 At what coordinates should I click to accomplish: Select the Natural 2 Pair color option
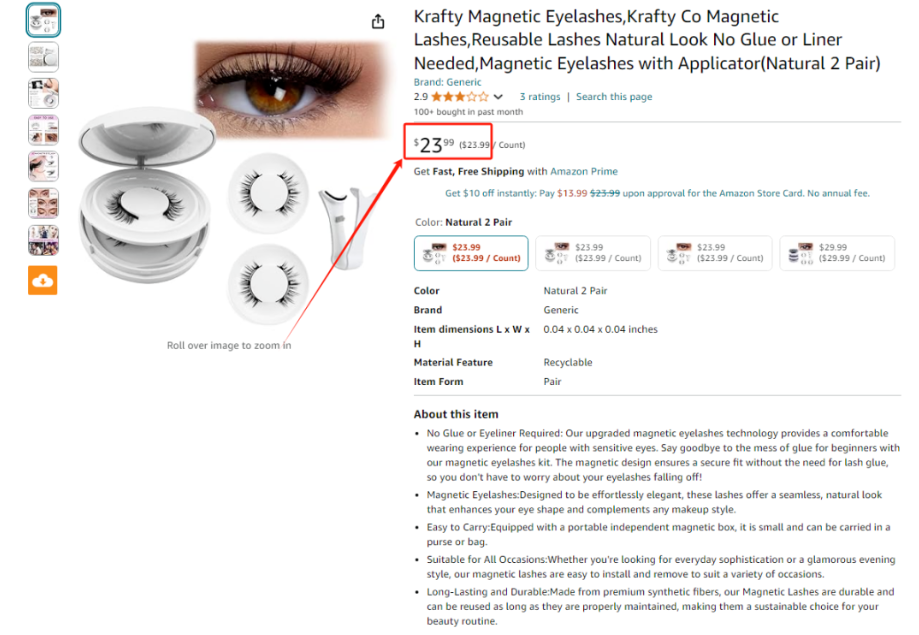click(471, 253)
